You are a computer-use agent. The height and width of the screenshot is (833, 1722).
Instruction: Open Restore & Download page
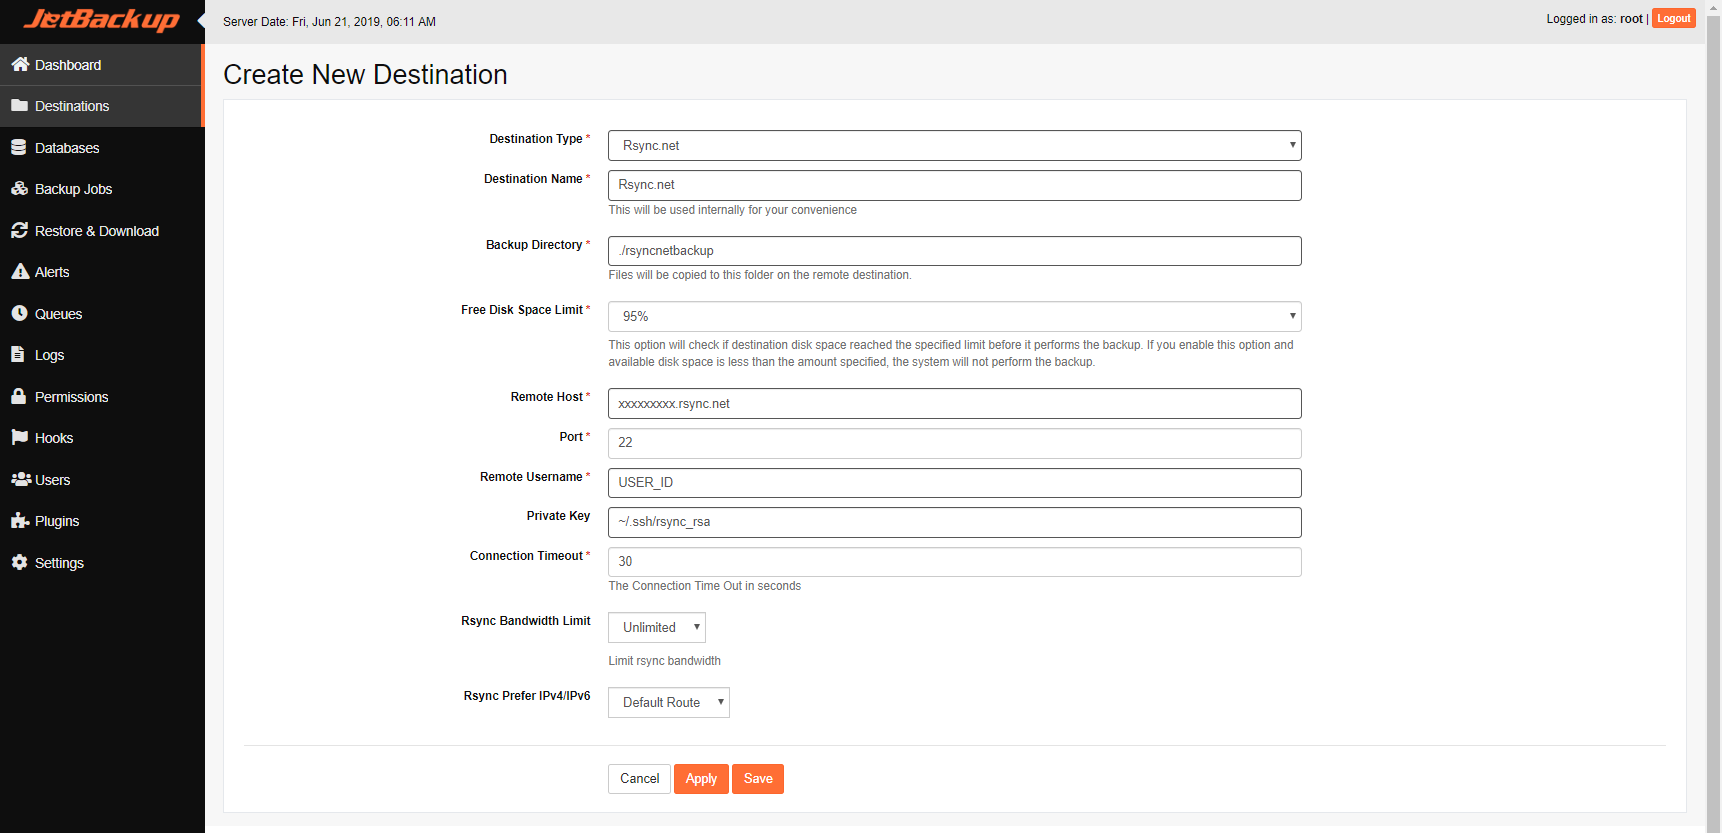pos(102,231)
